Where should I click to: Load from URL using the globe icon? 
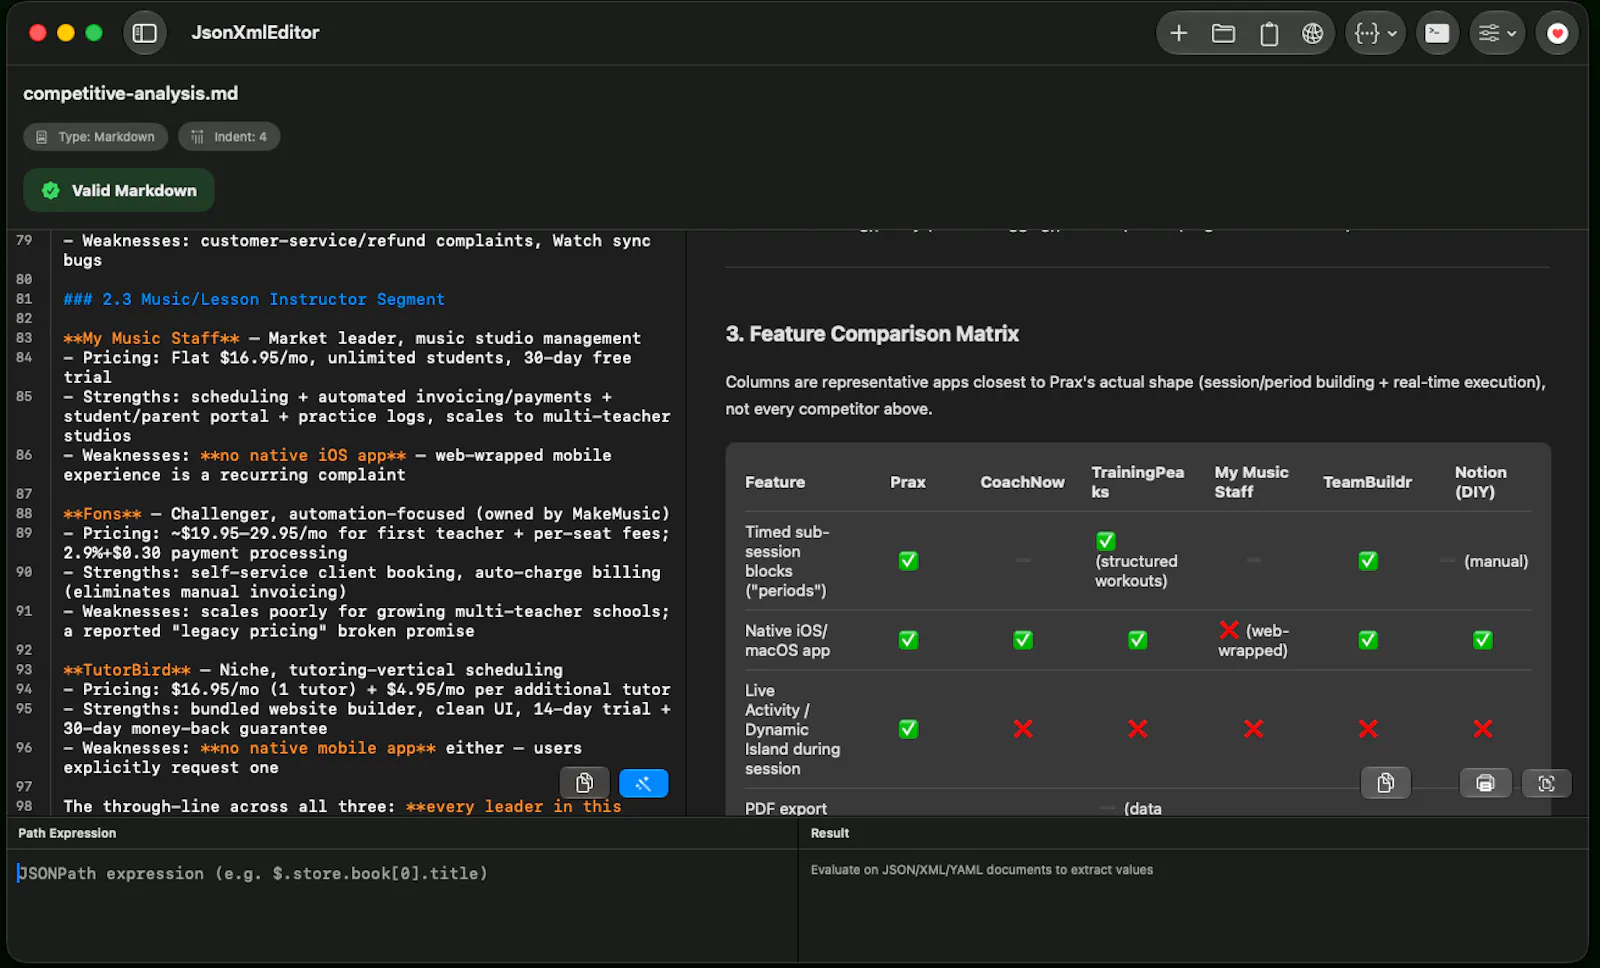pos(1313,33)
